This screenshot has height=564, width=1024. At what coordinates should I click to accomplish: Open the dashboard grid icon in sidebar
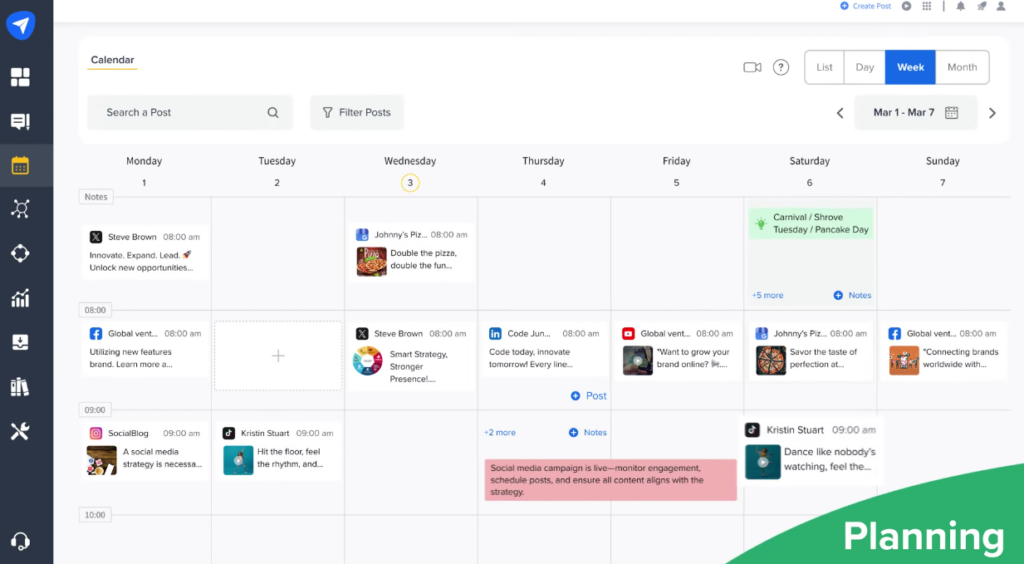pos(20,77)
